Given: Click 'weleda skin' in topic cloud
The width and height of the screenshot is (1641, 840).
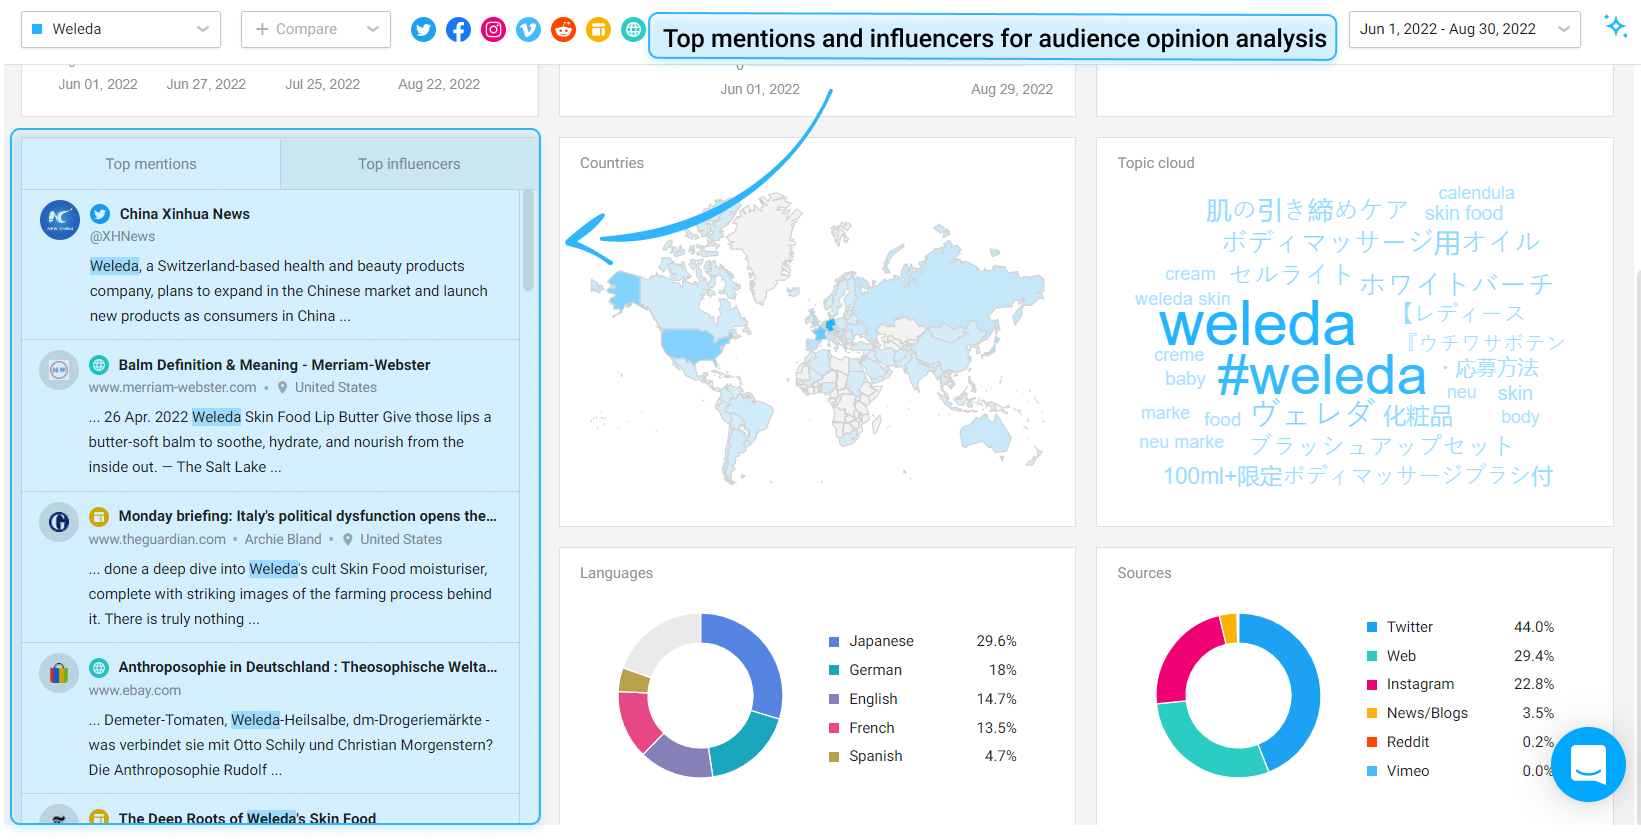Looking at the screenshot, I should [1182, 299].
